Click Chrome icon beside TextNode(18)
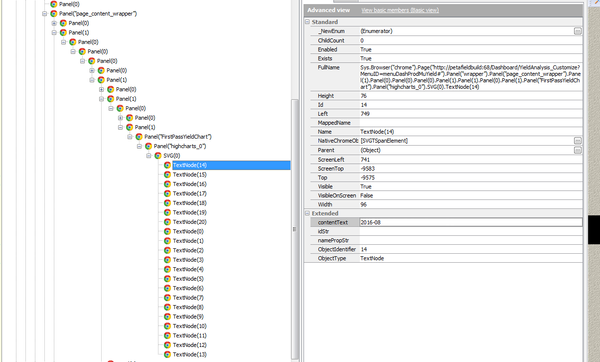Screen dimensions: 600x362 [167, 203]
